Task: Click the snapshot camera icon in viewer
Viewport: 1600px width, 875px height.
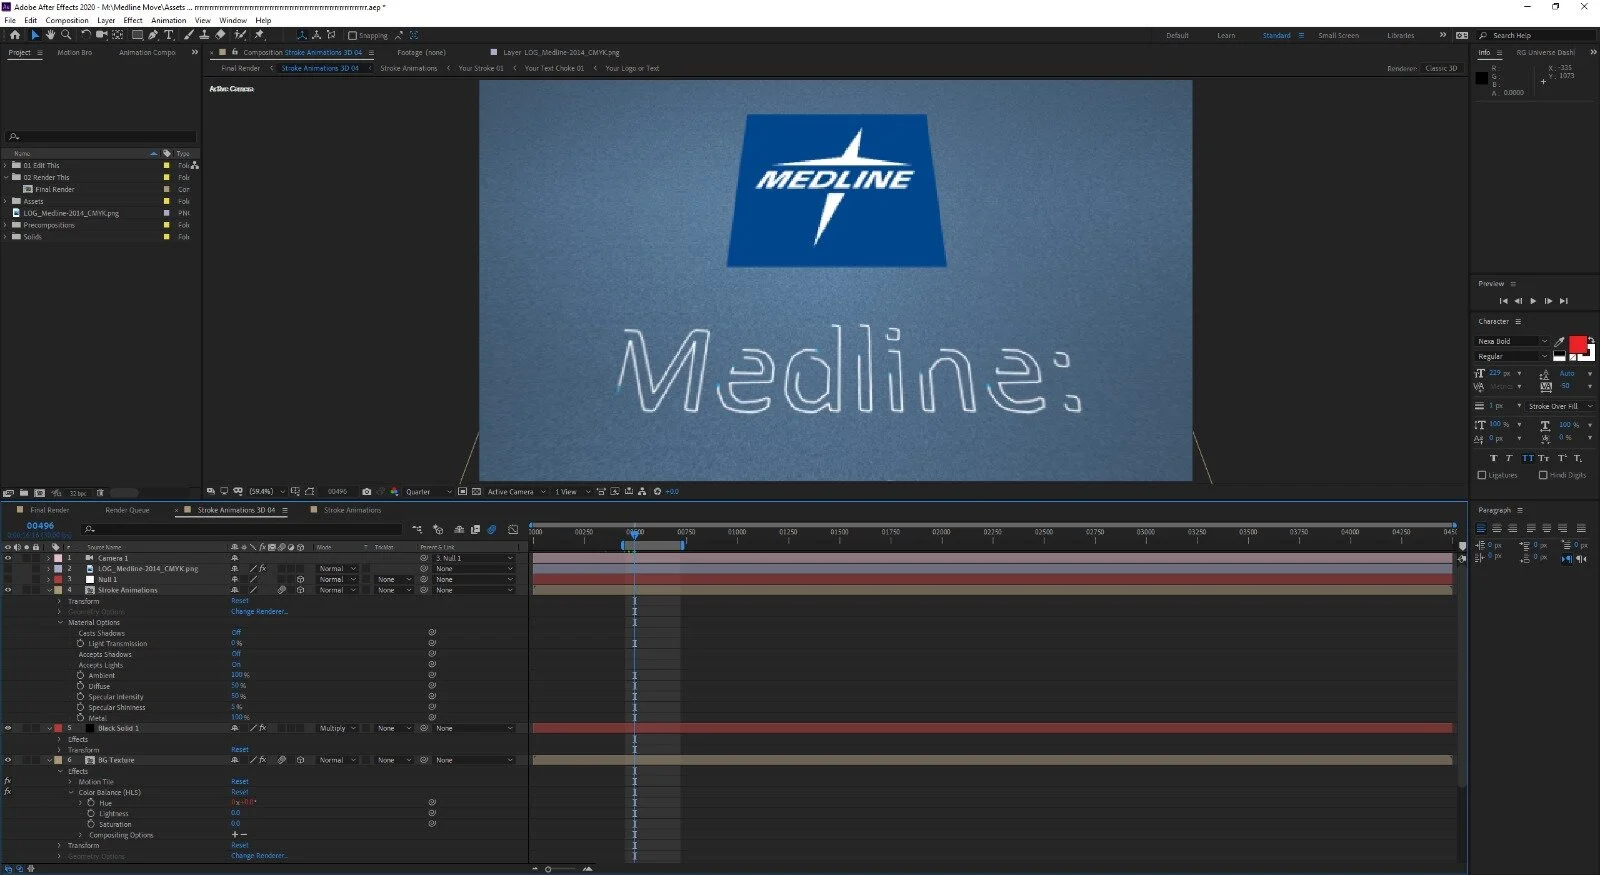Action: tap(366, 492)
